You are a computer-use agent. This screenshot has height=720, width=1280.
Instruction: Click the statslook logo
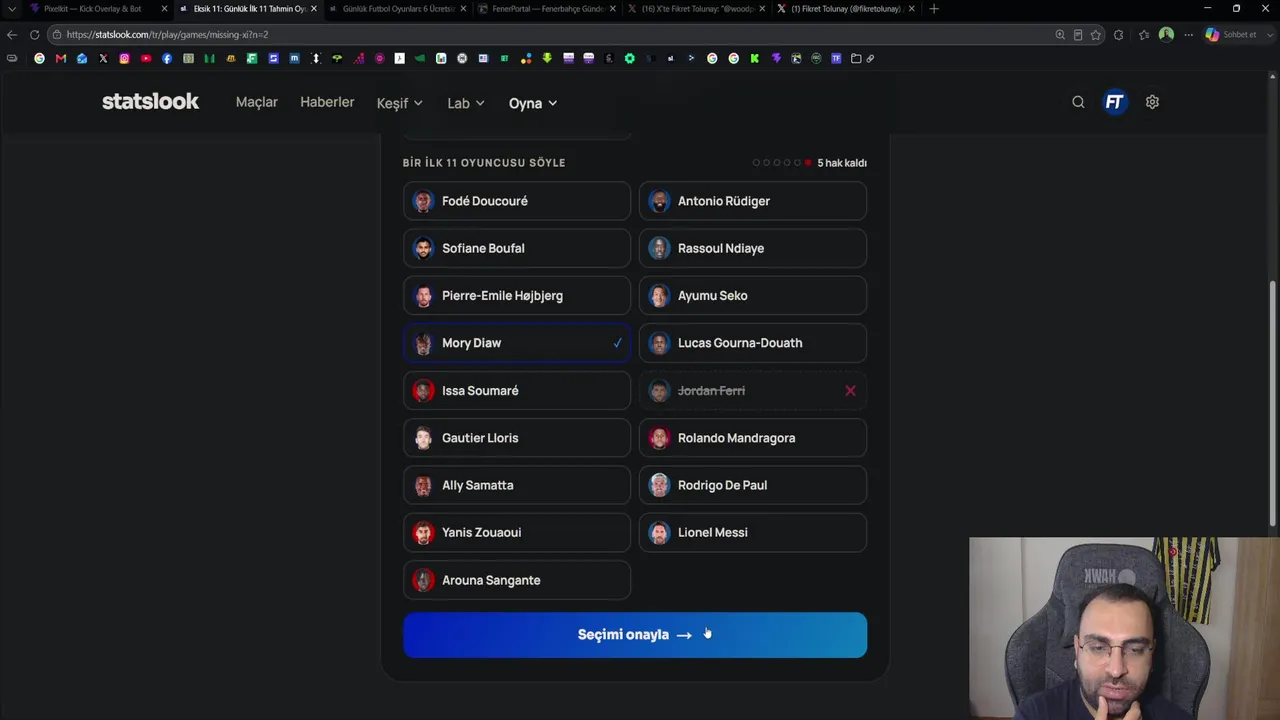coord(150,101)
